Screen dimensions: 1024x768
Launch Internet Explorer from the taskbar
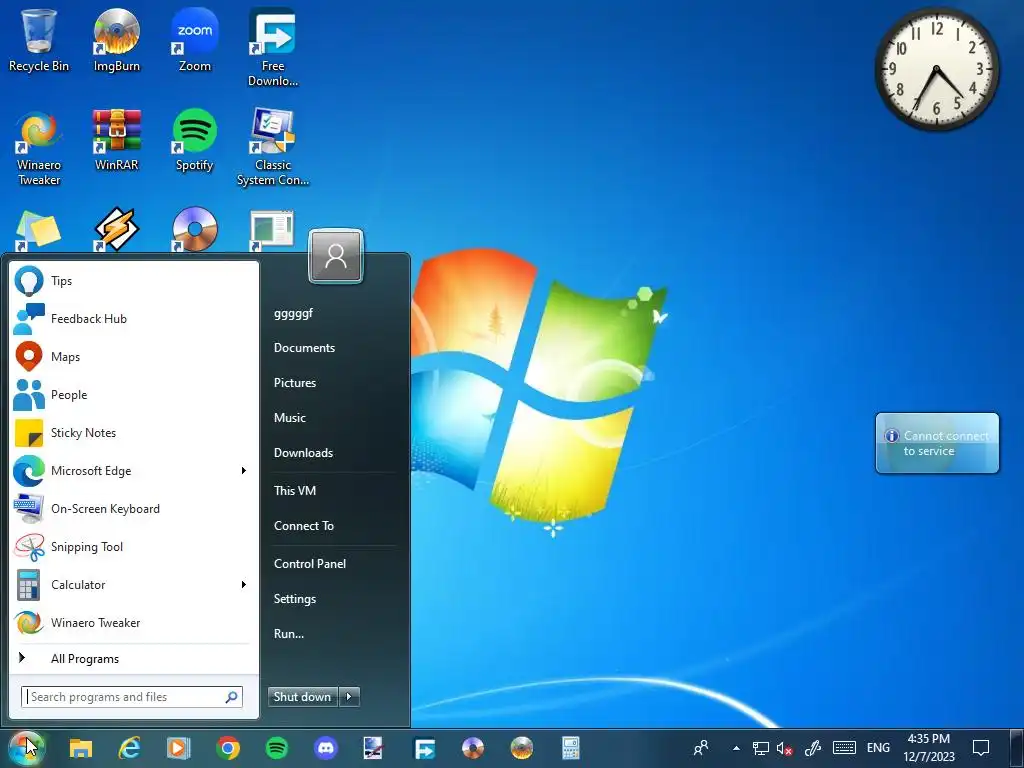130,748
